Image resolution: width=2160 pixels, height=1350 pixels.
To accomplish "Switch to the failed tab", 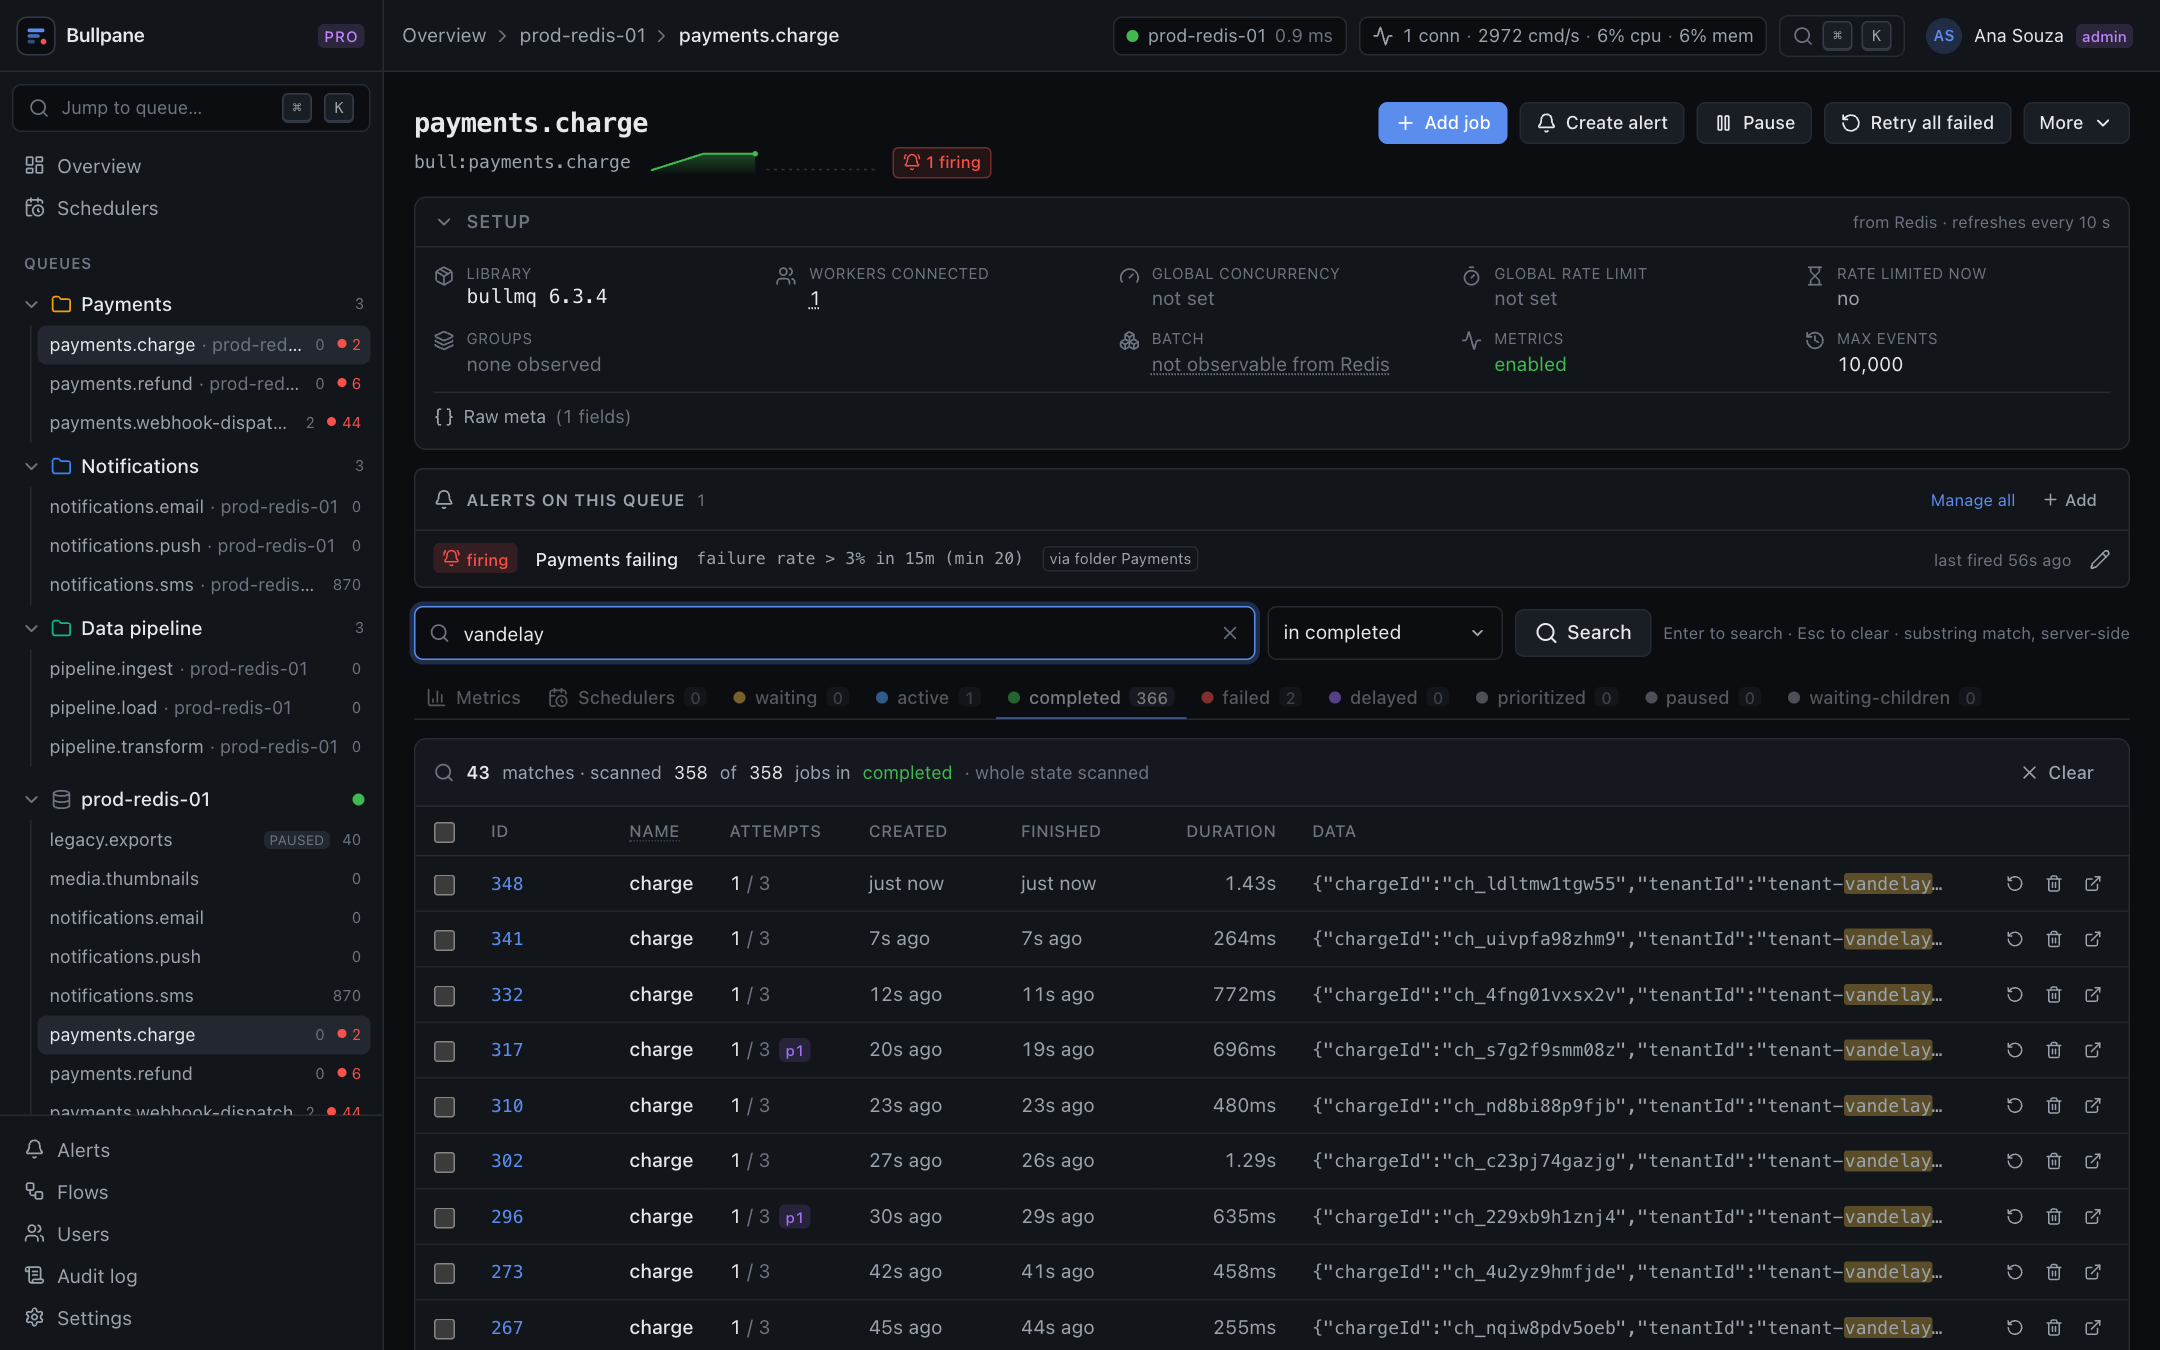I will coord(1251,698).
